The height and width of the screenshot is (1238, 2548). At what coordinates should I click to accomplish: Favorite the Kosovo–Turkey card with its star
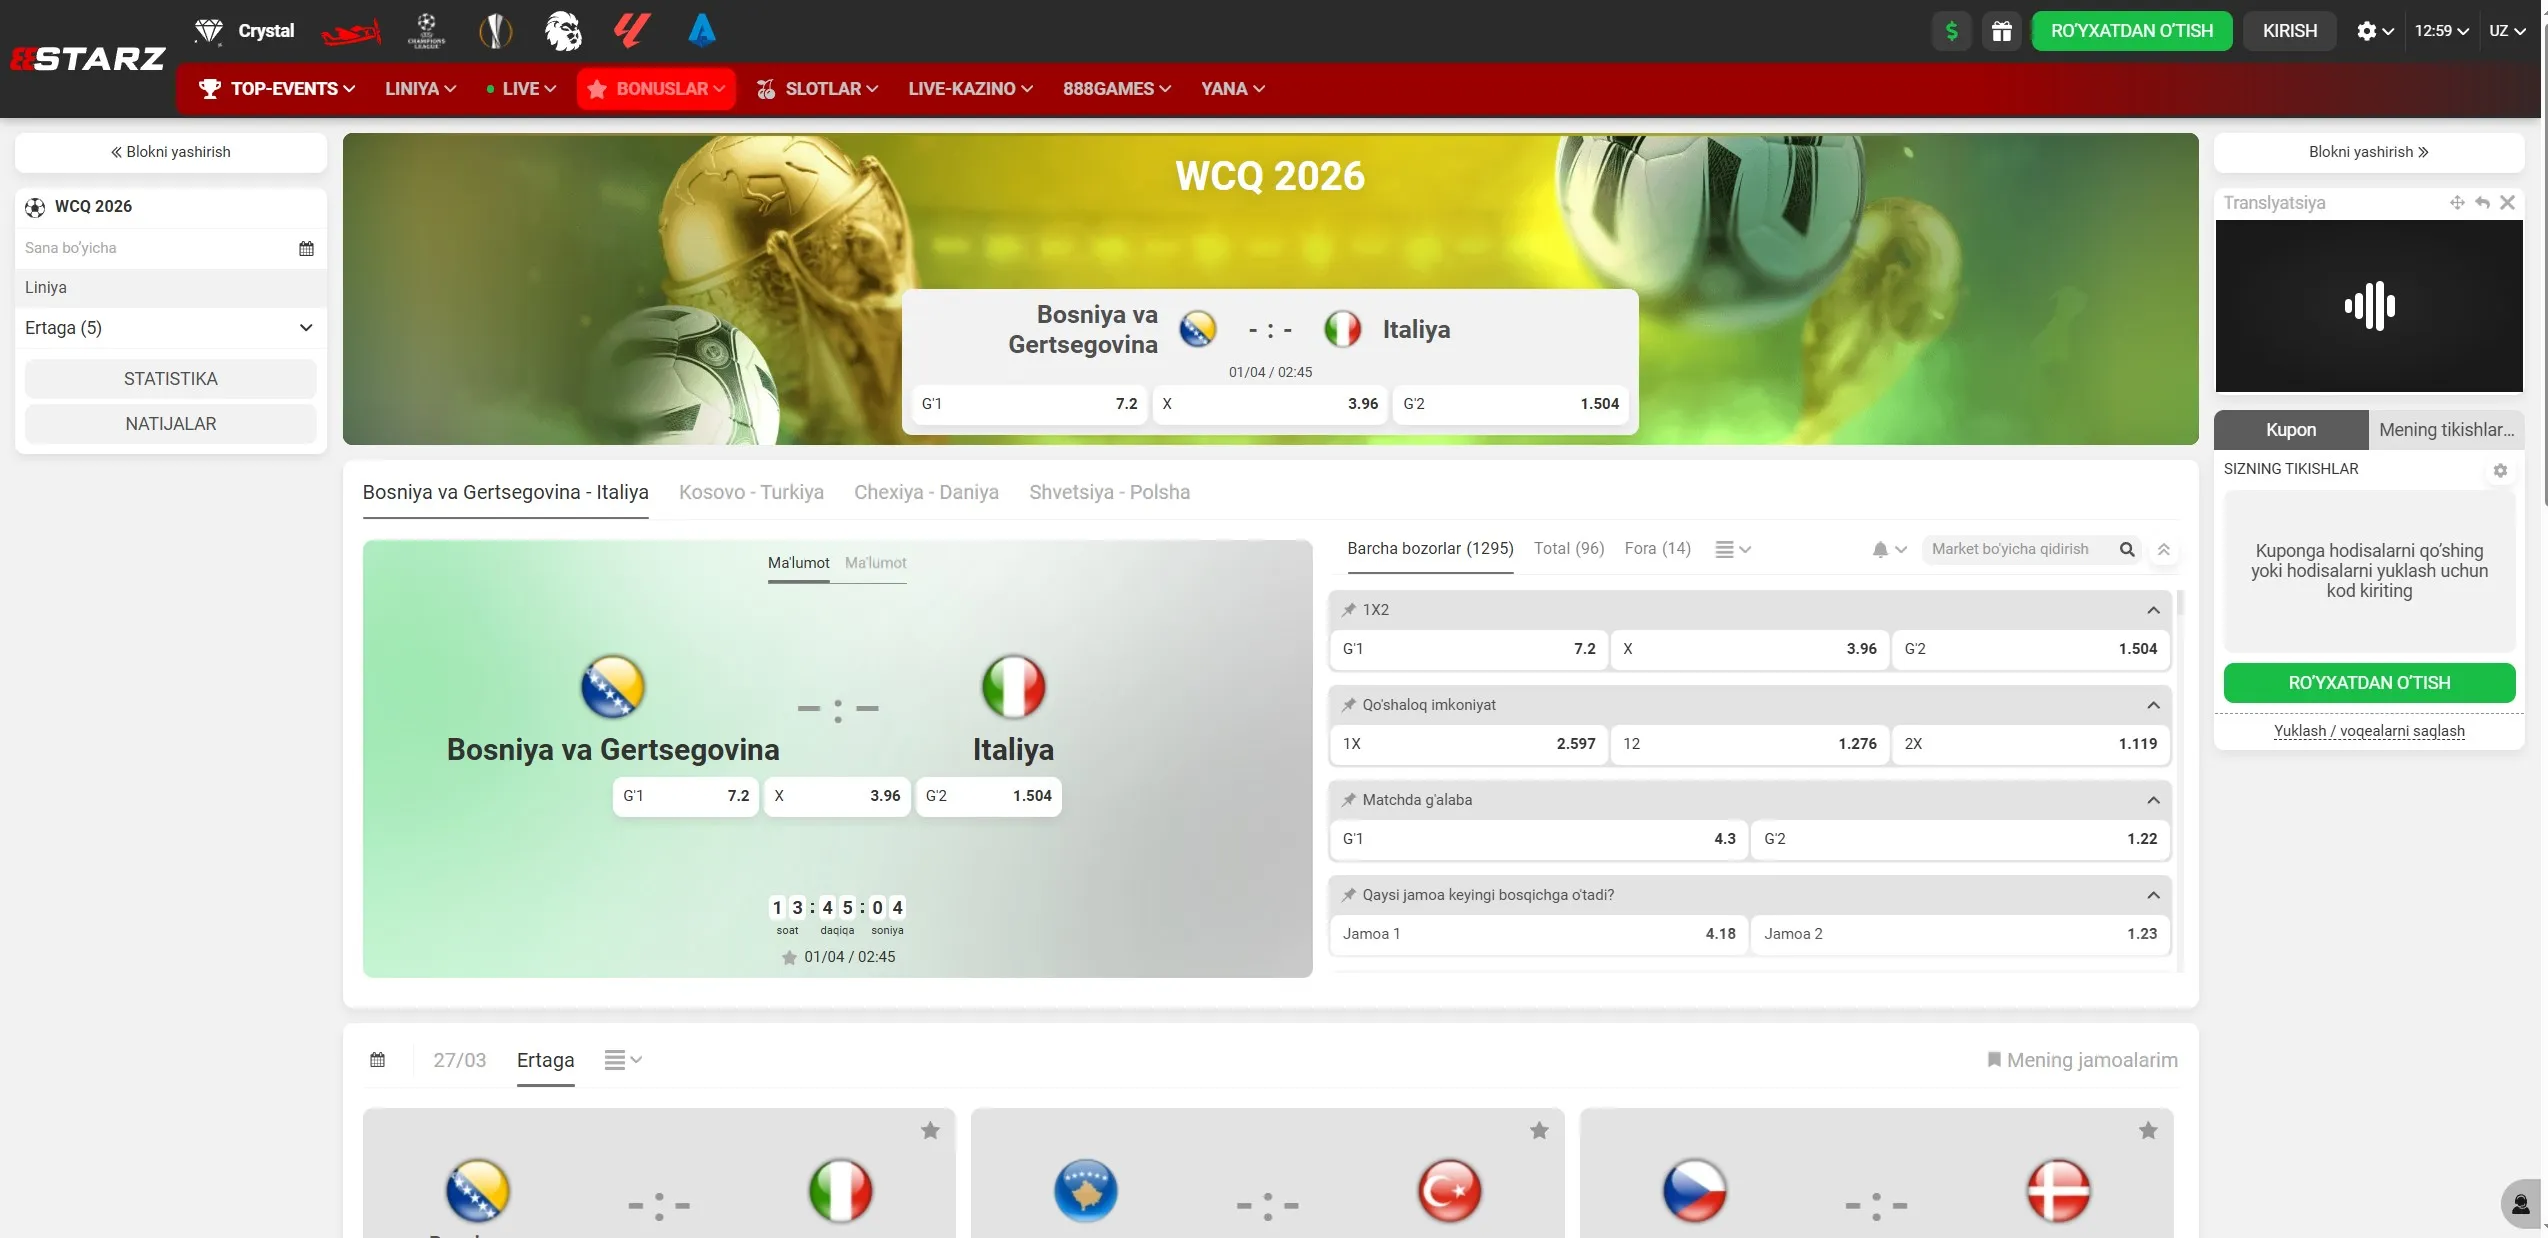[x=1539, y=1131]
